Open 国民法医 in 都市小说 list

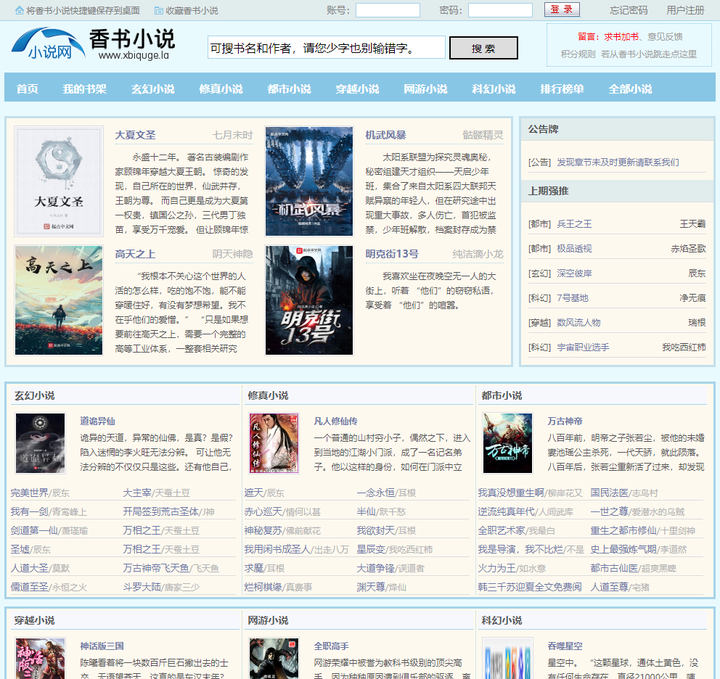609,493
